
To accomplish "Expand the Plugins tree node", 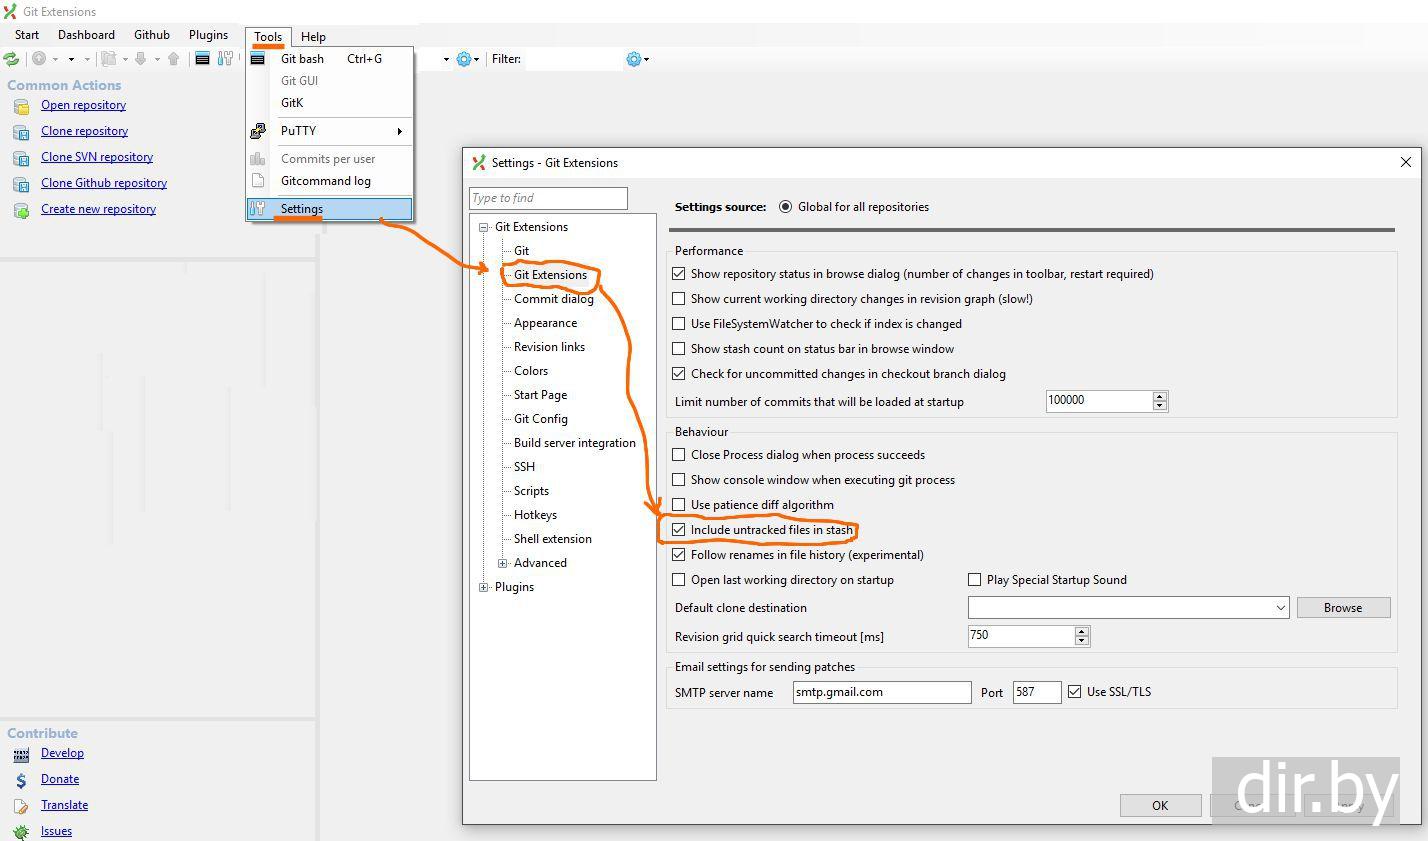I will click(484, 587).
